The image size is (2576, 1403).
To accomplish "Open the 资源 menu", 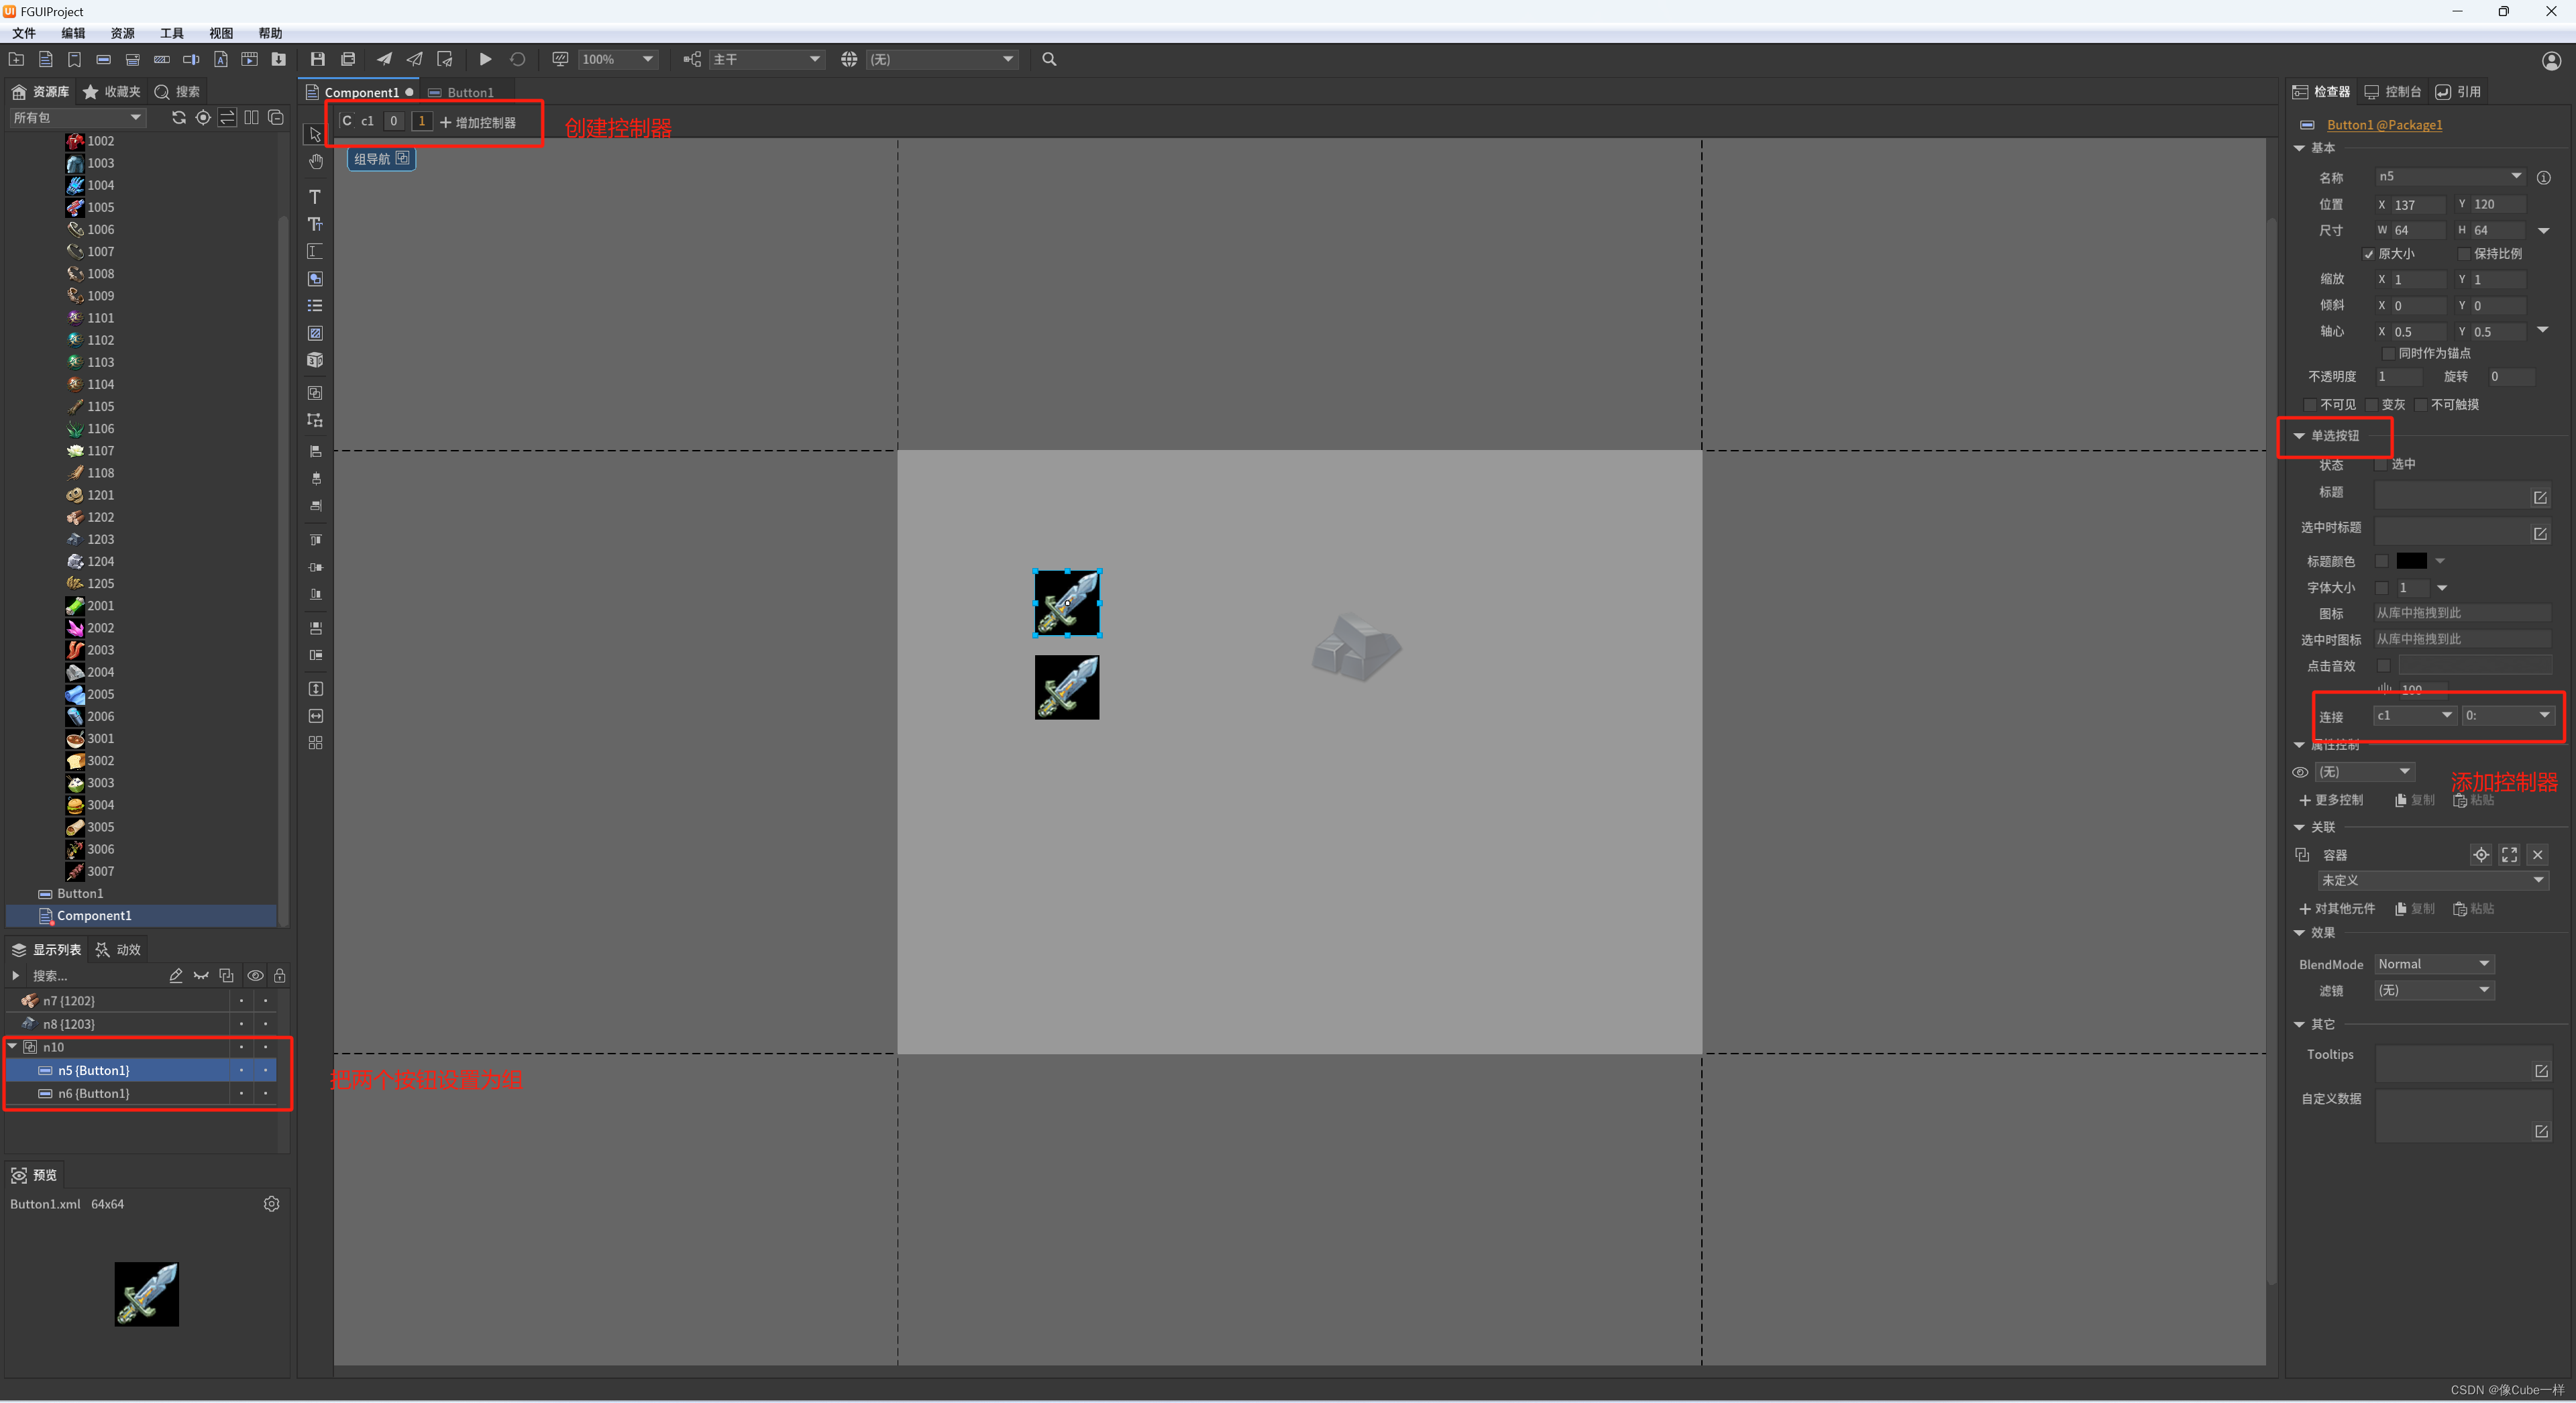I will pos(122,33).
